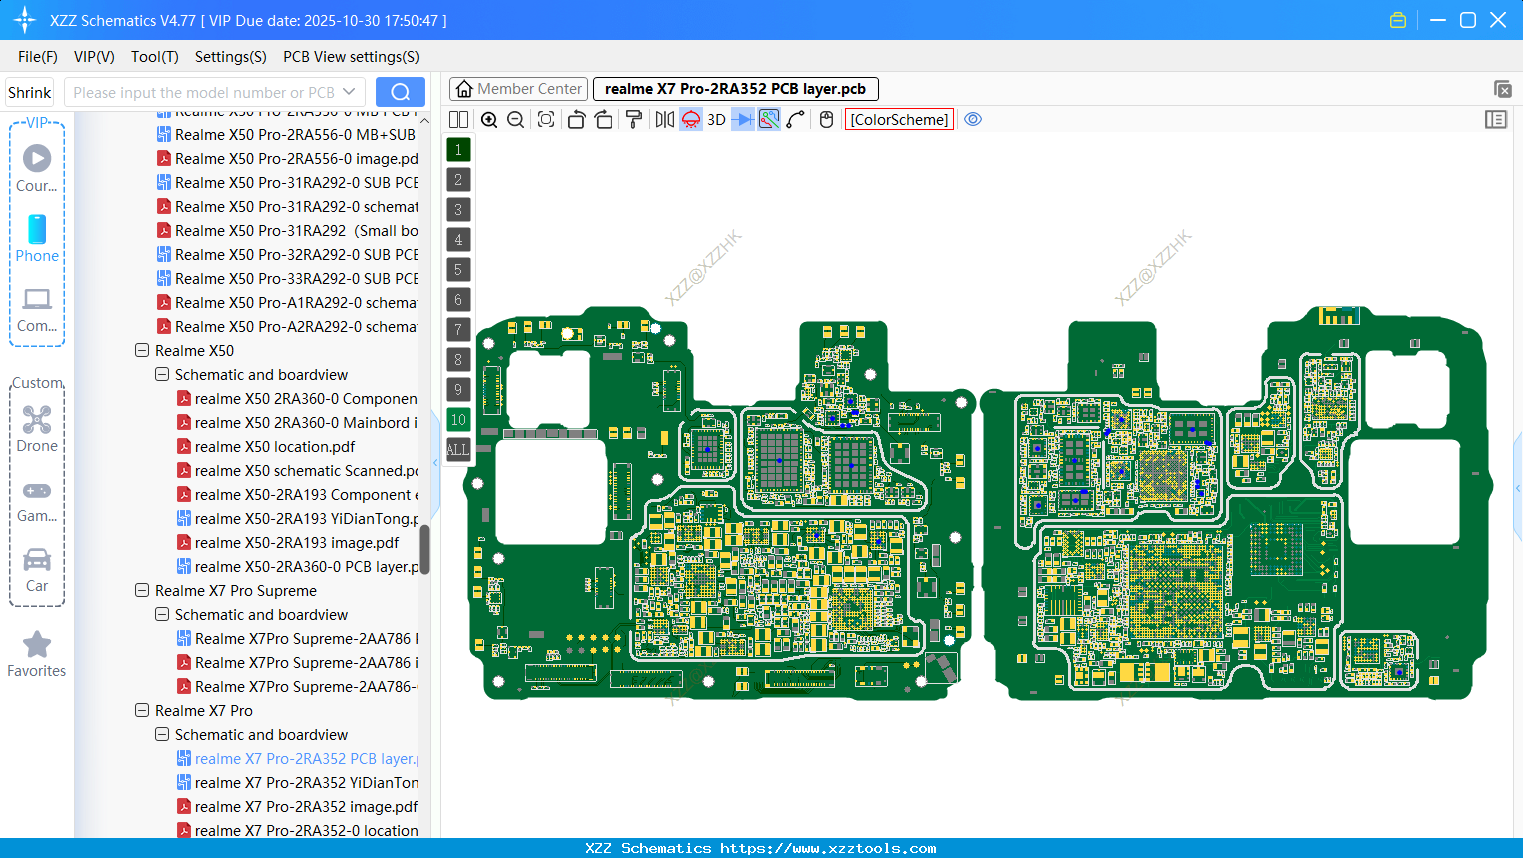The height and width of the screenshot is (858, 1523).
Task: Toggle layer visibility with the eye icon
Action: (x=972, y=119)
